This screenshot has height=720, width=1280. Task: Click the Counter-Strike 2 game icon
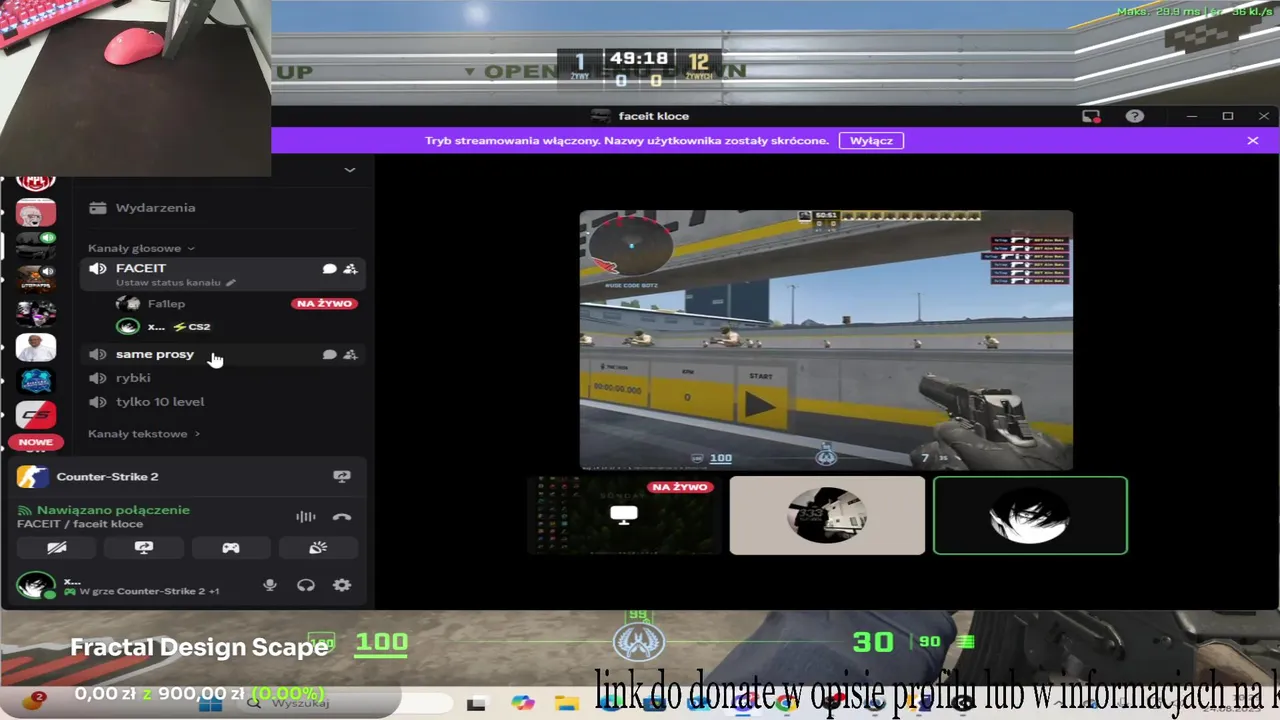[33, 477]
